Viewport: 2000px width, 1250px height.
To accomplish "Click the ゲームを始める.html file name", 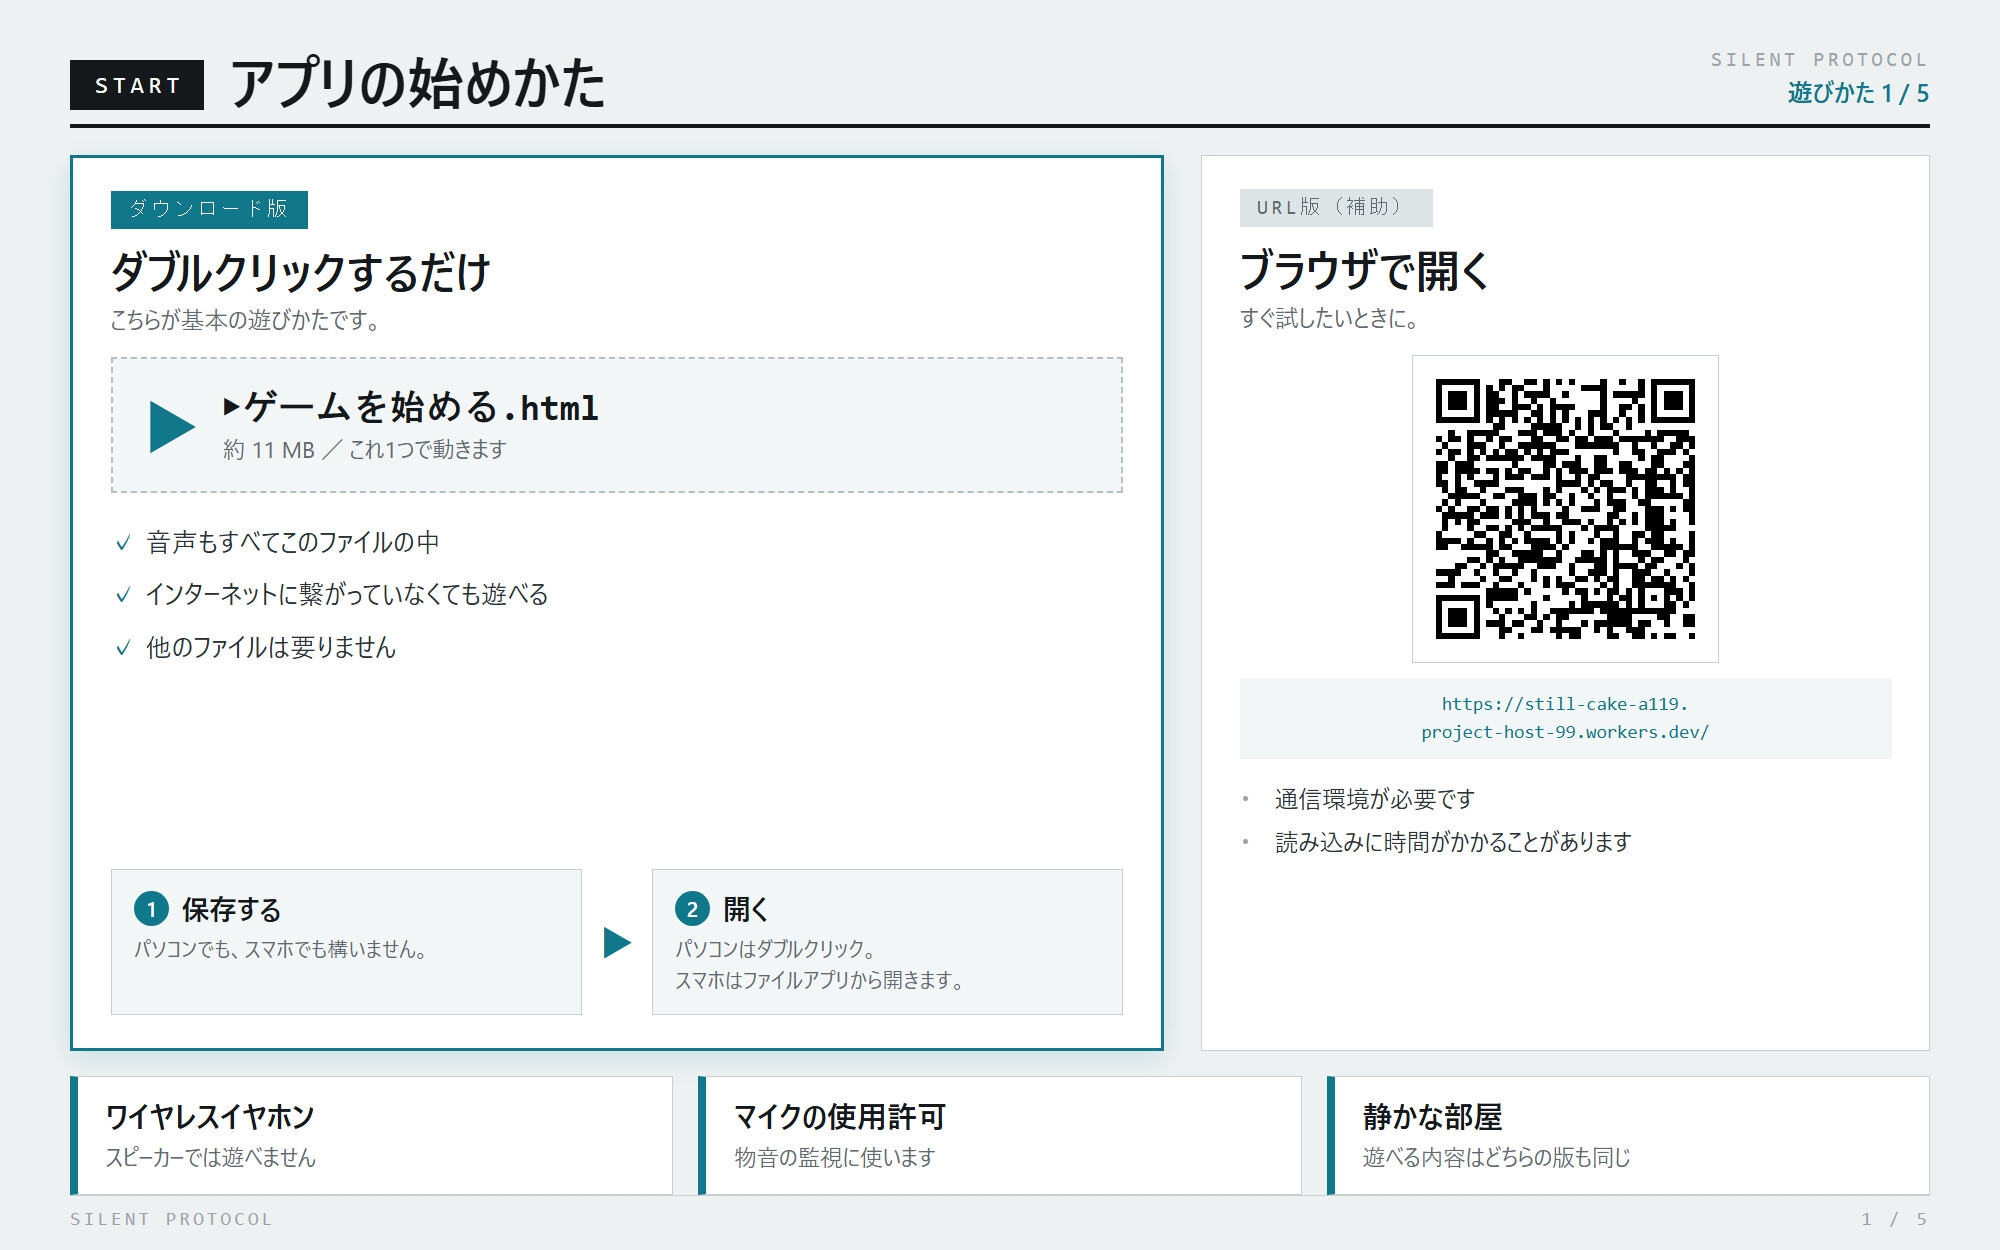I will (411, 407).
